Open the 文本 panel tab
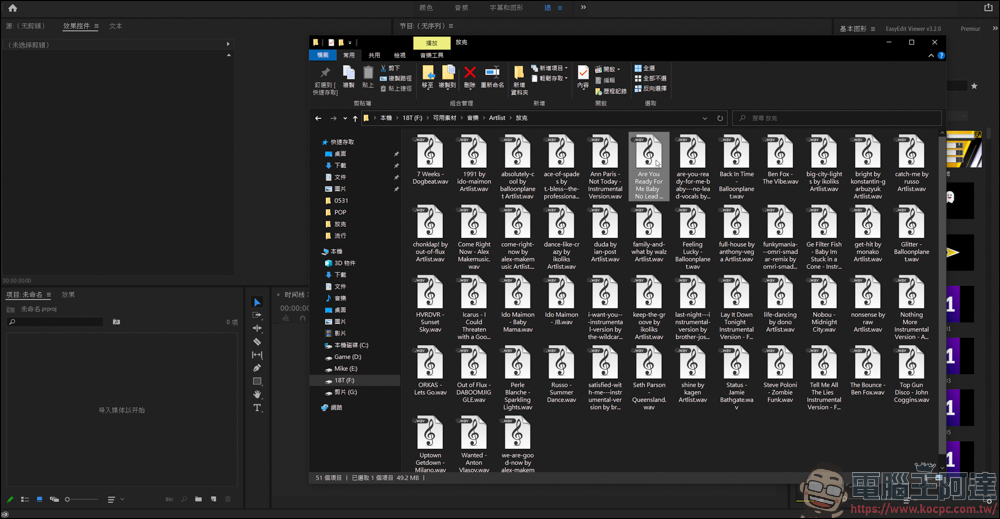The image size is (1000, 519). [115, 26]
